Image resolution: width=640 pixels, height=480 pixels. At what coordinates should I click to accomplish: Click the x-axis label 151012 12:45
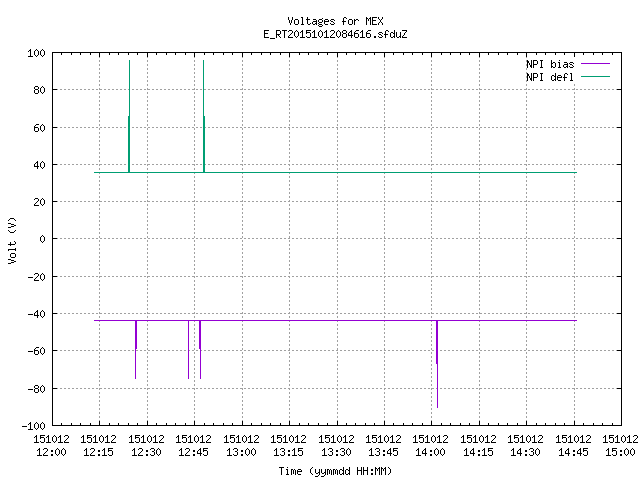tap(193, 446)
